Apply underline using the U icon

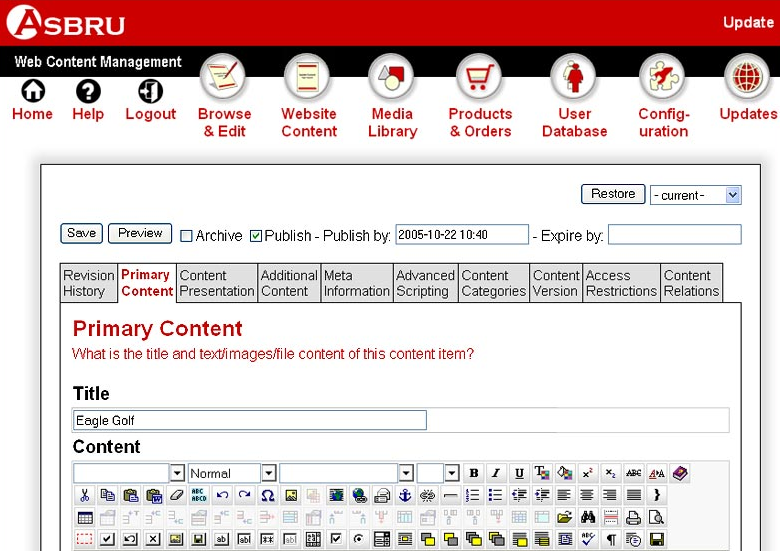coord(519,473)
